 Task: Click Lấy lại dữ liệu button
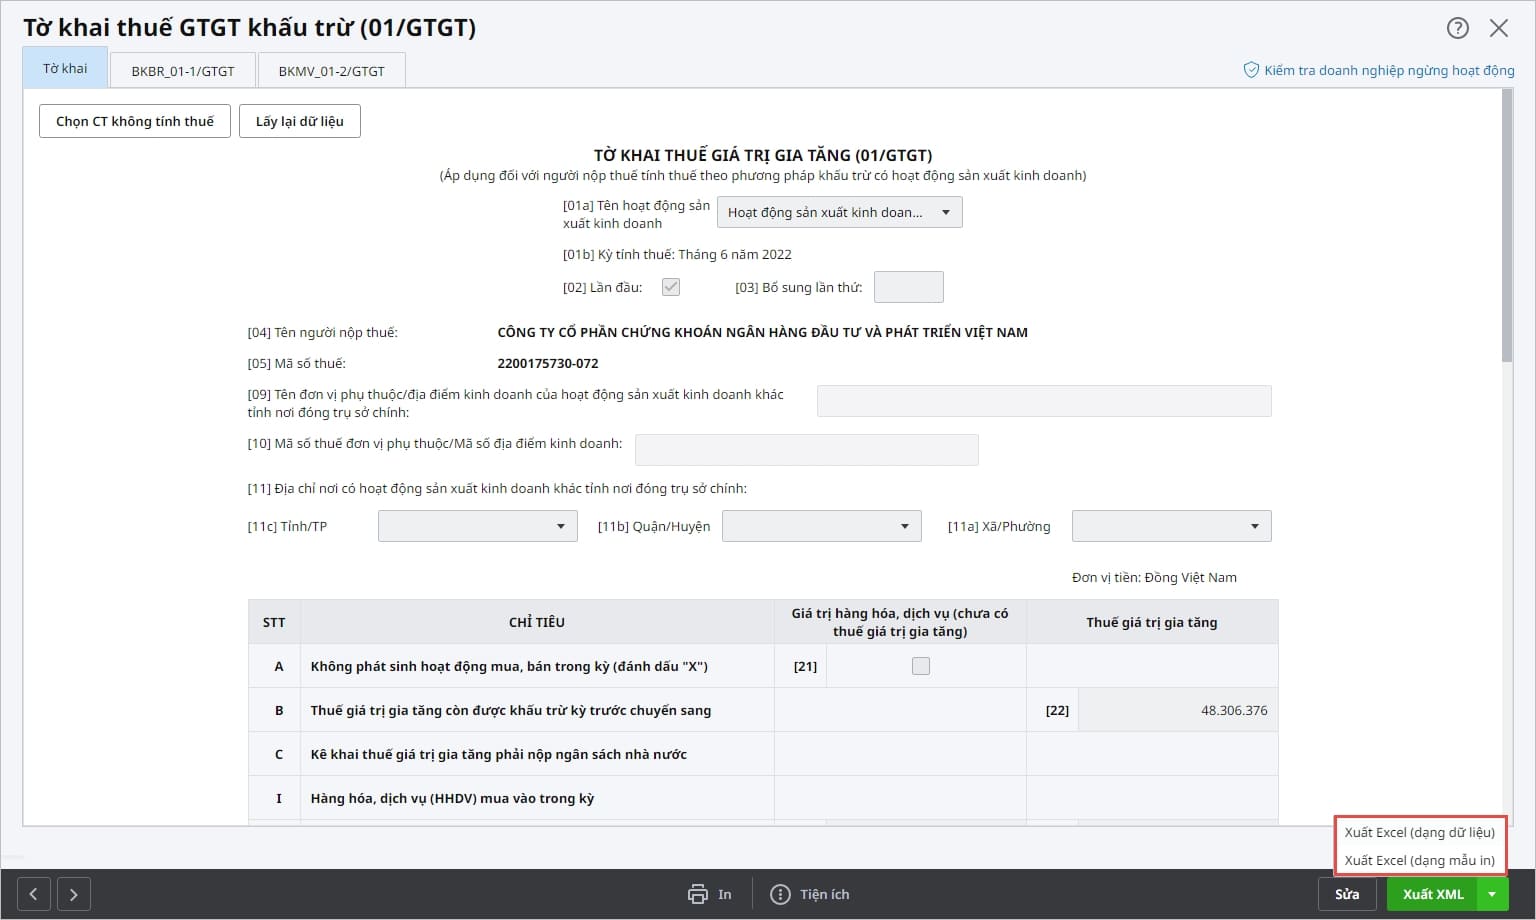[x=300, y=121]
